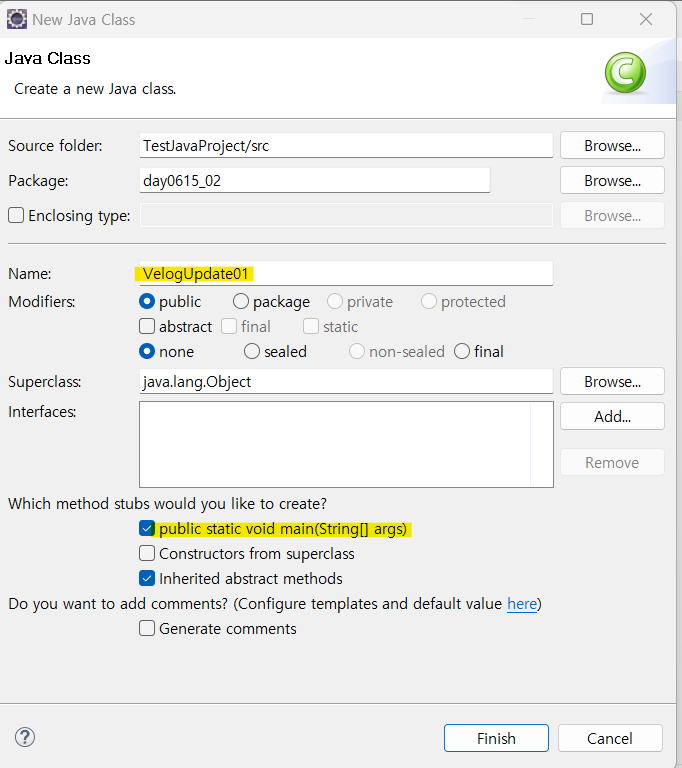The height and width of the screenshot is (768, 682).
Task: Uncheck public static void main stub
Action: [x=147, y=528]
